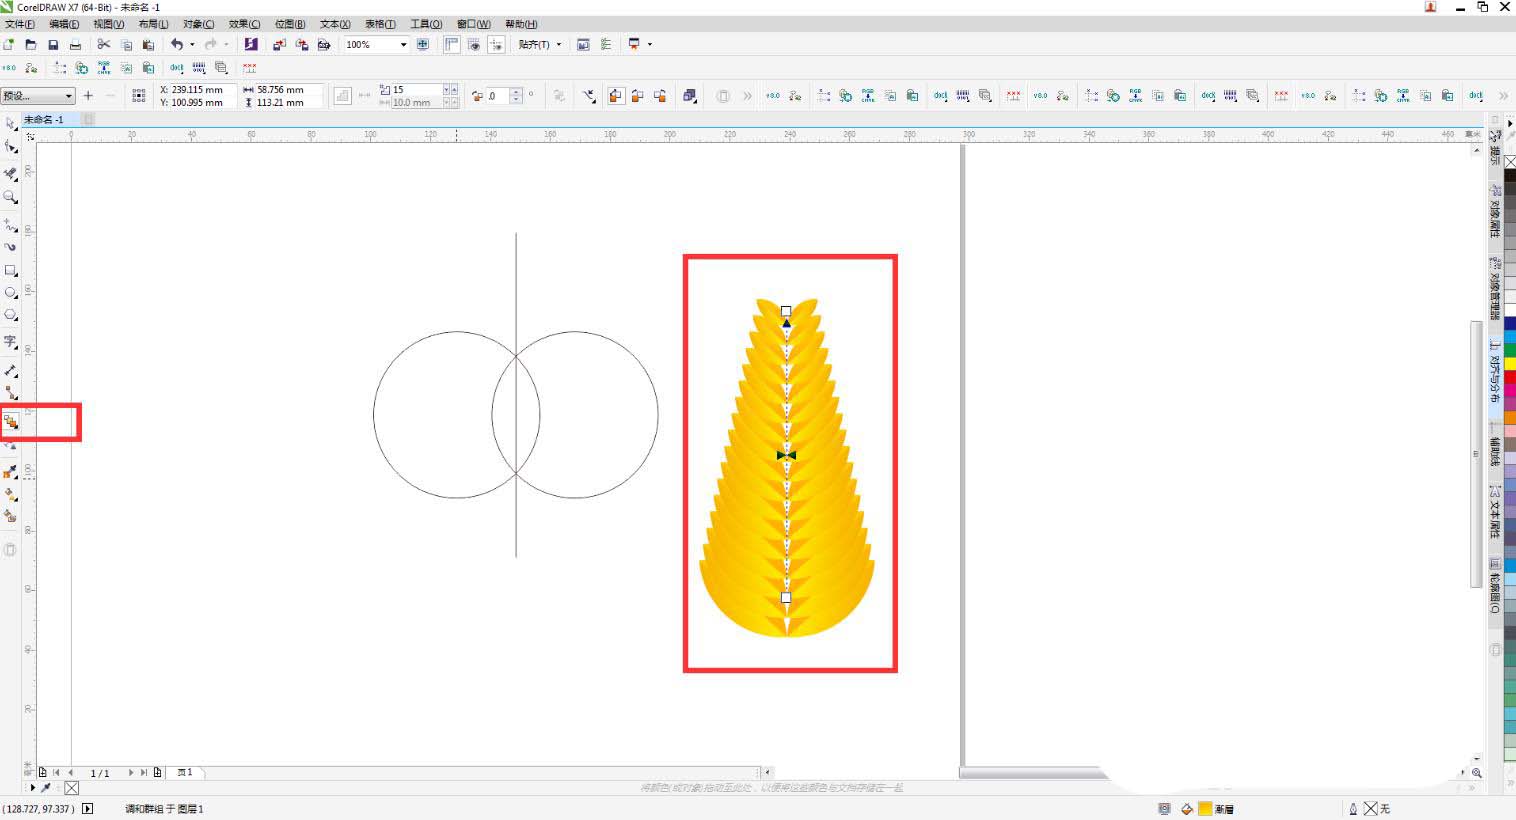Open the zoom level 100% dropdown

(x=403, y=44)
